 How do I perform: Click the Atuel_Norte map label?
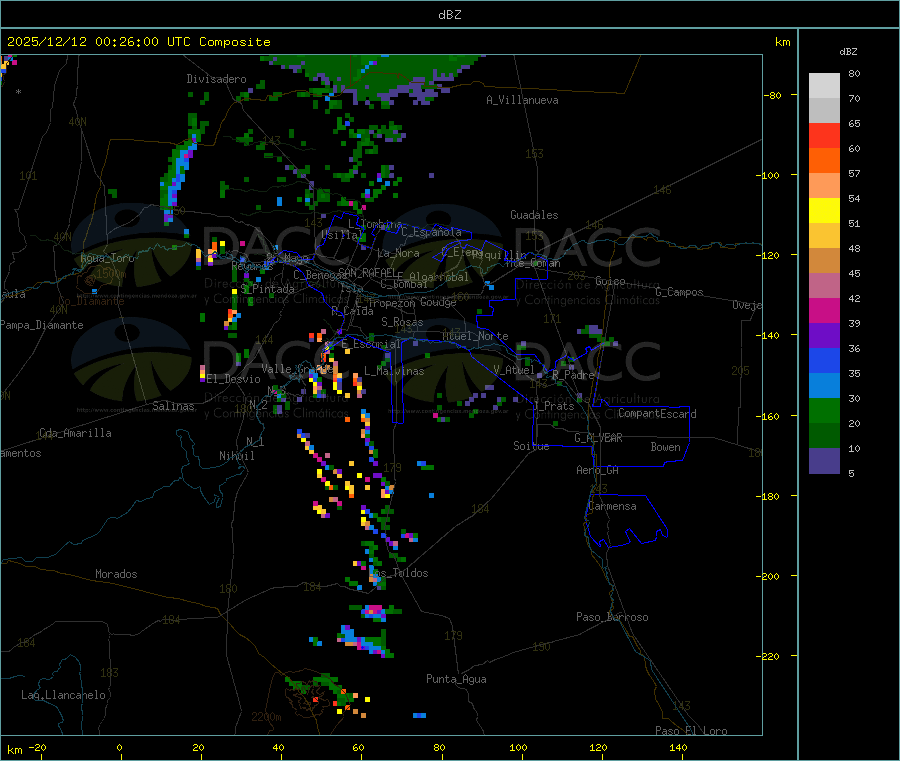click(475, 336)
